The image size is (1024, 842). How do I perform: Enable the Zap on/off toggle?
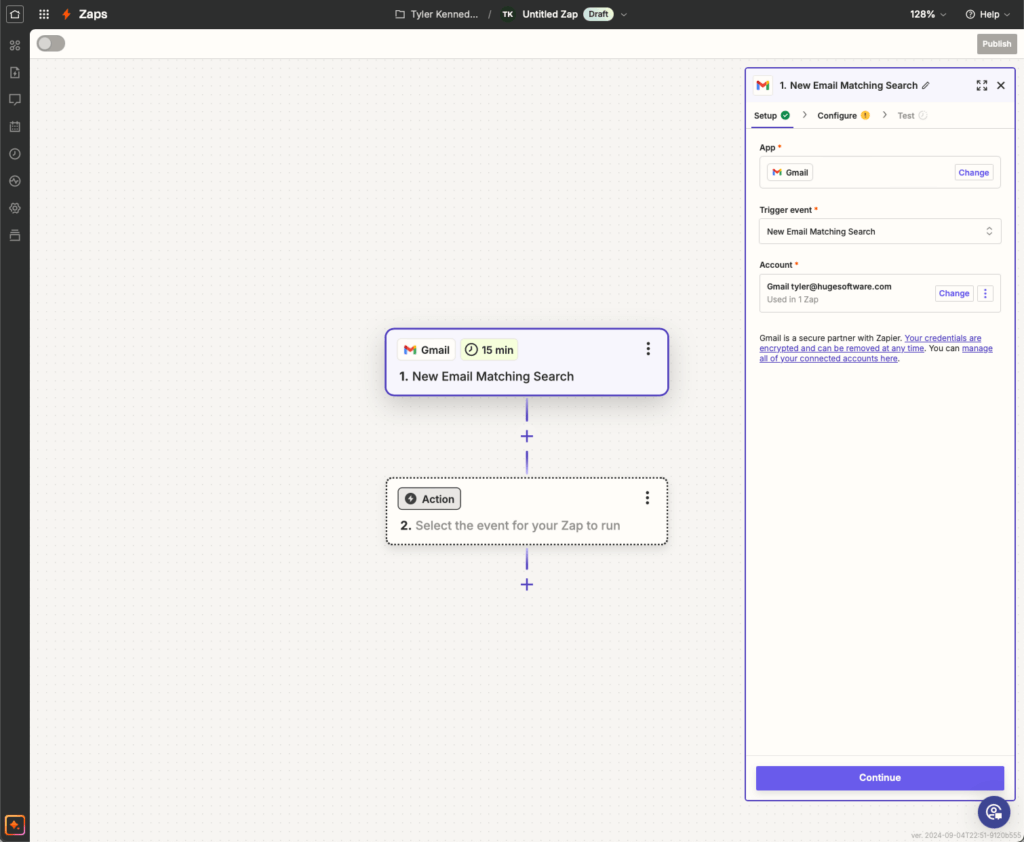coord(50,44)
